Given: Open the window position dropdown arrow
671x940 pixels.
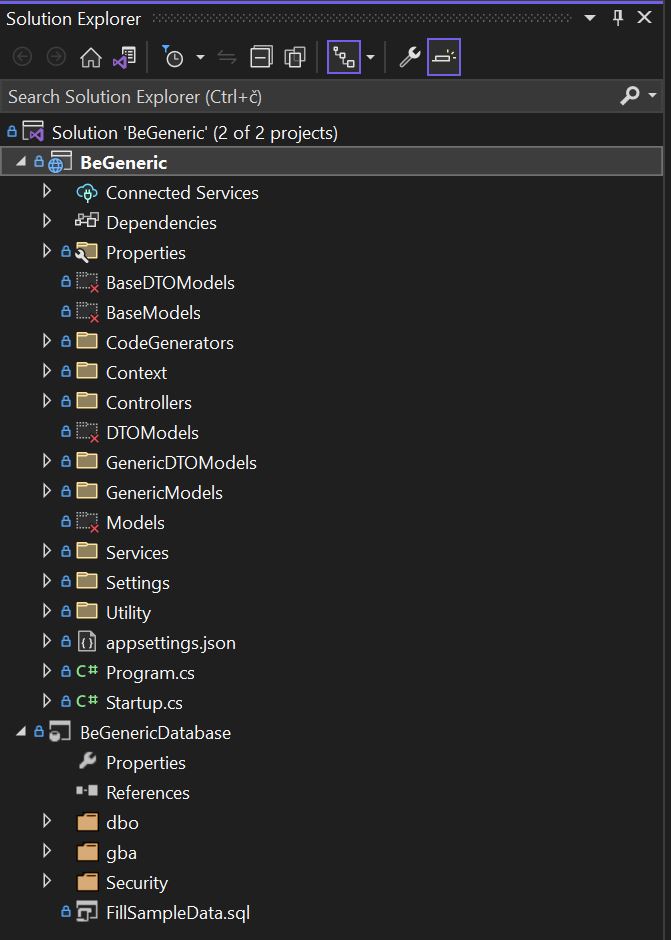Looking at the screenshot, I should (589, 18).
